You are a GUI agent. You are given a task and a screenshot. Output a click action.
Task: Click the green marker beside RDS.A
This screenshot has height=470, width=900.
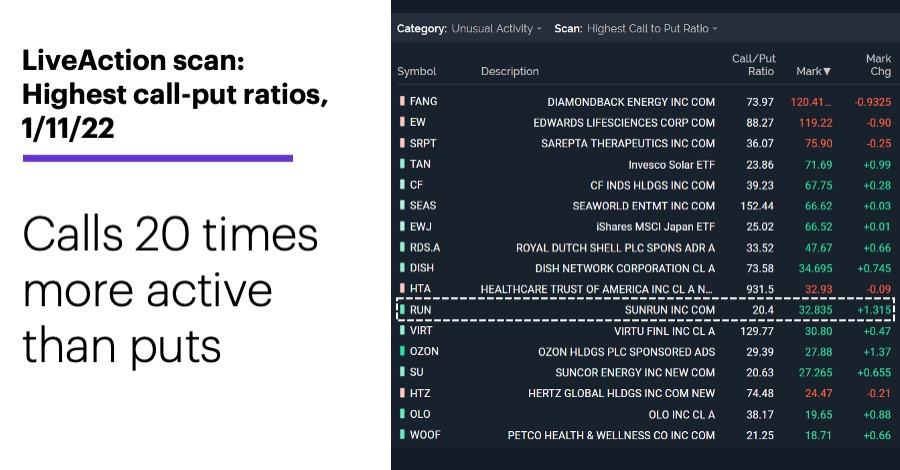[402, 247]
